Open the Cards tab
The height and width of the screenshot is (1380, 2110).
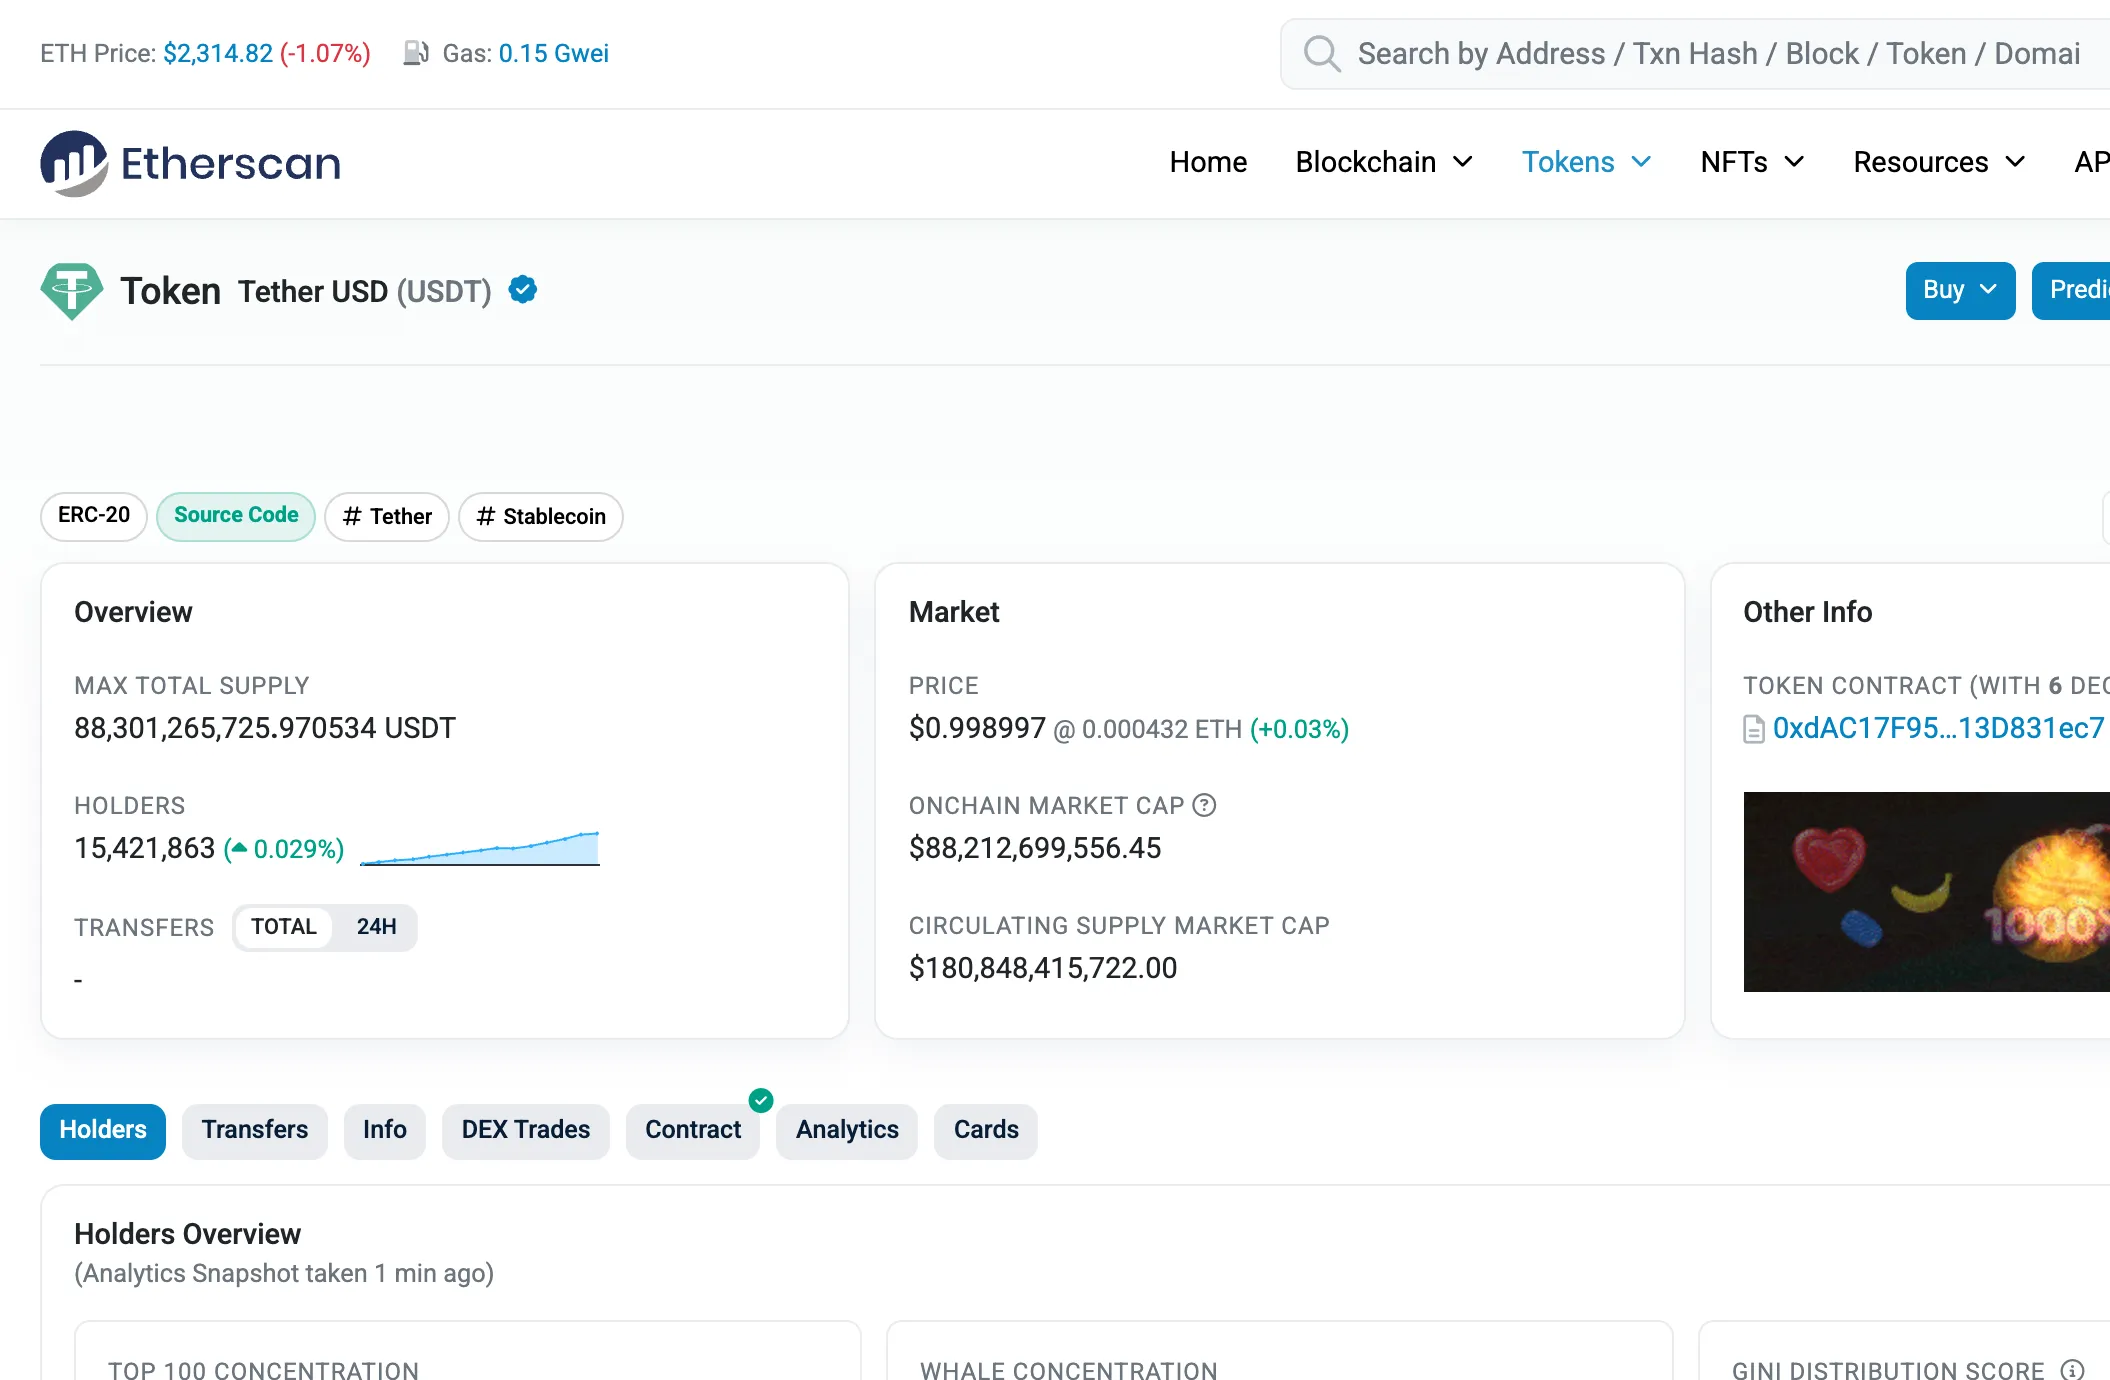coord(986,1131)
